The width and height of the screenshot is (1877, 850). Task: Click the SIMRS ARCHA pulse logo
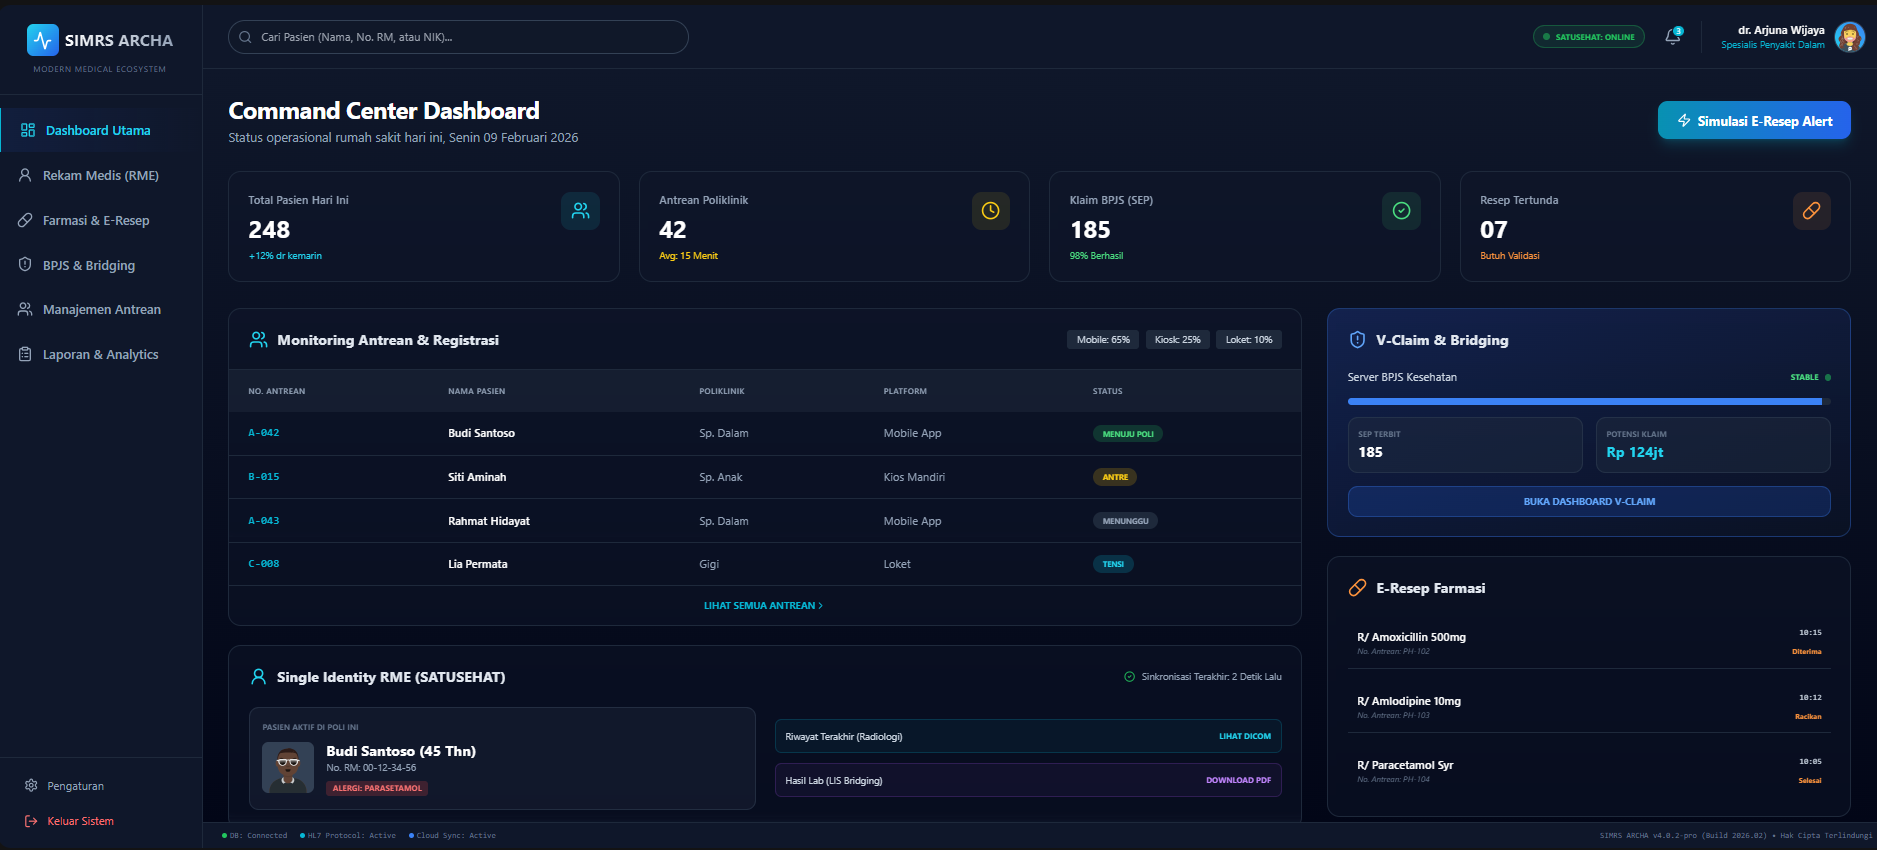[x=42, y=40]
